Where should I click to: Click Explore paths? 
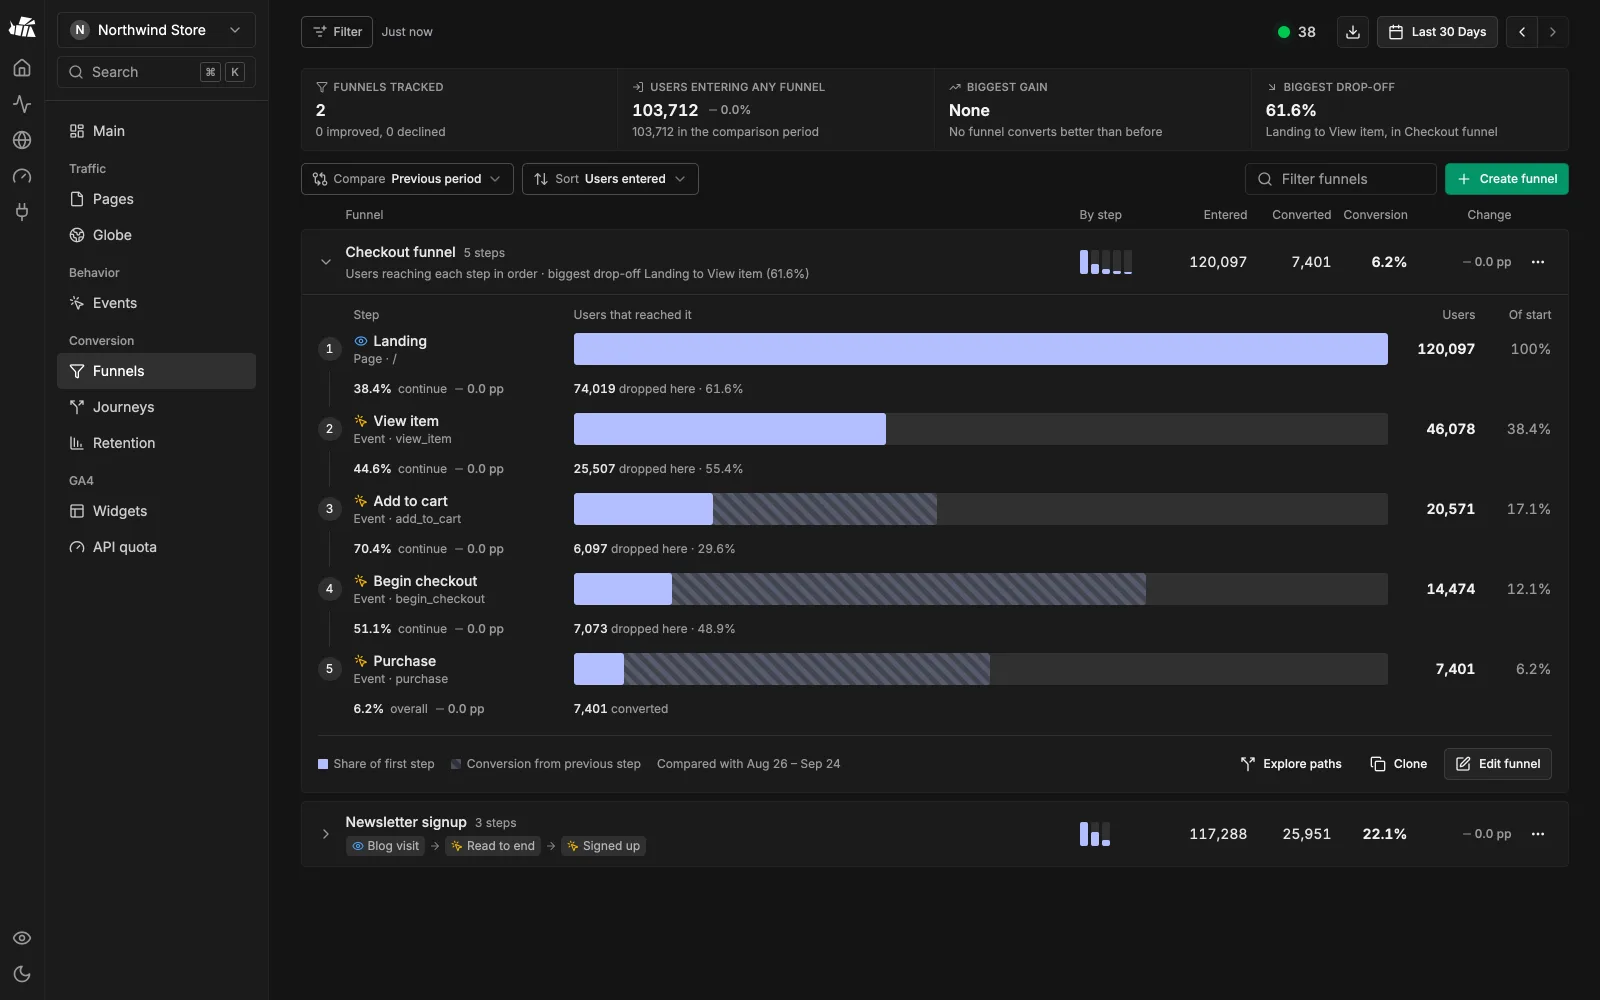click(1291, 764)
